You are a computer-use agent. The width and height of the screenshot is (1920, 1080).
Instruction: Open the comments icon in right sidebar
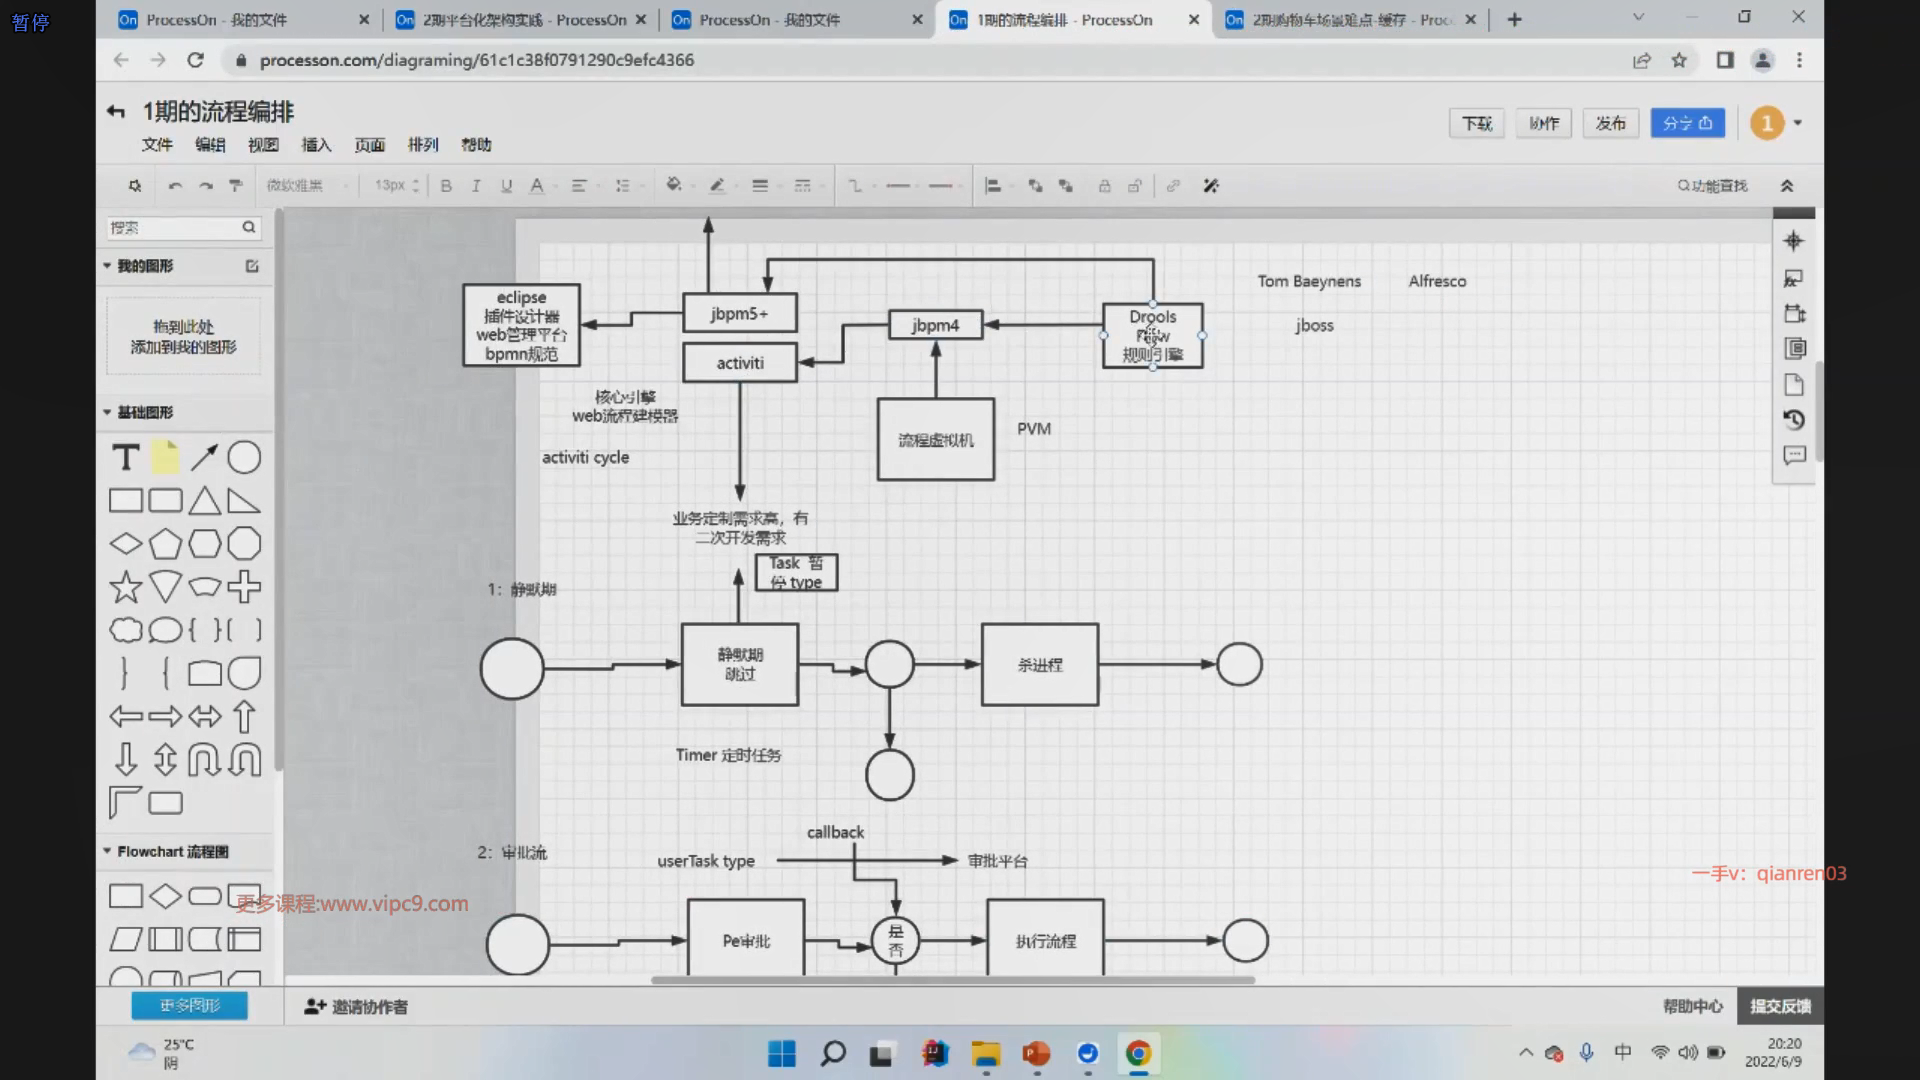(x=1794, y=456)
